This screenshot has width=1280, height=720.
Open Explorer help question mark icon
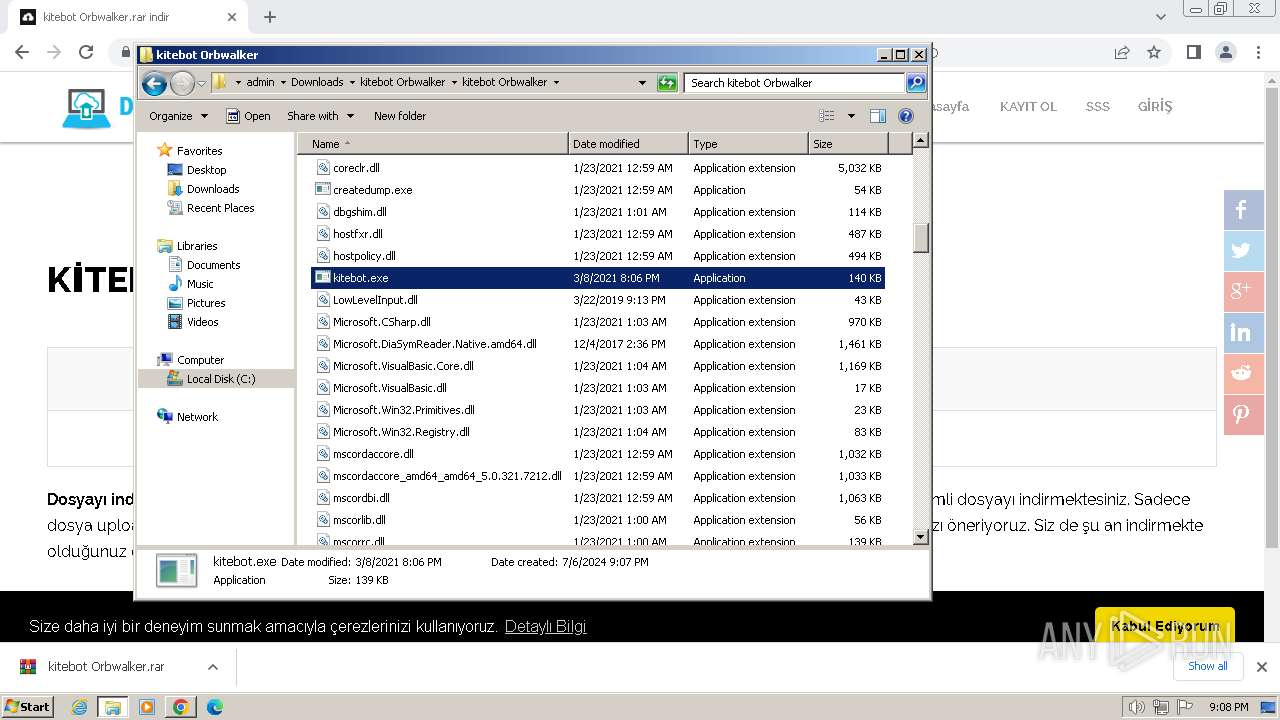click(906, 116)
